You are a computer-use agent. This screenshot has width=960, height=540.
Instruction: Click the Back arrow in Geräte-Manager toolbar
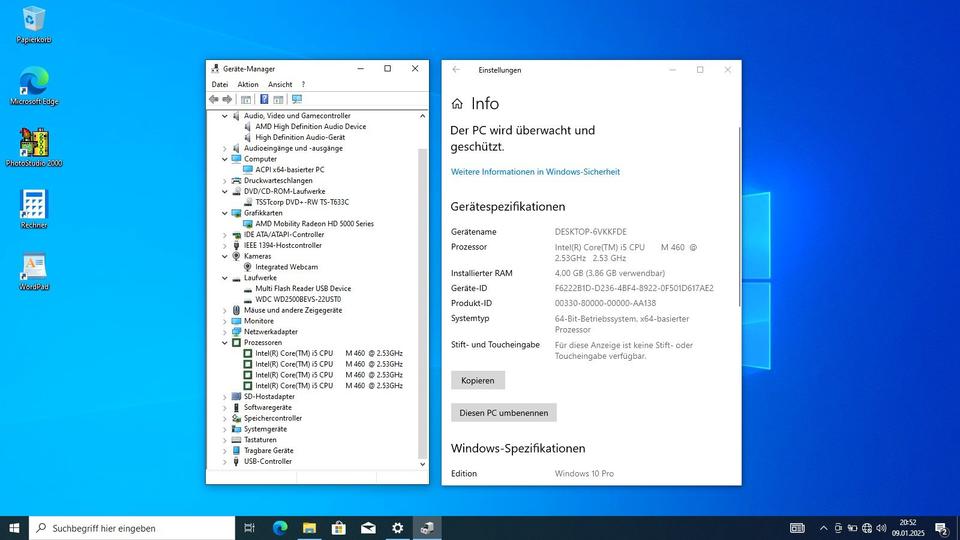[214, 99]
